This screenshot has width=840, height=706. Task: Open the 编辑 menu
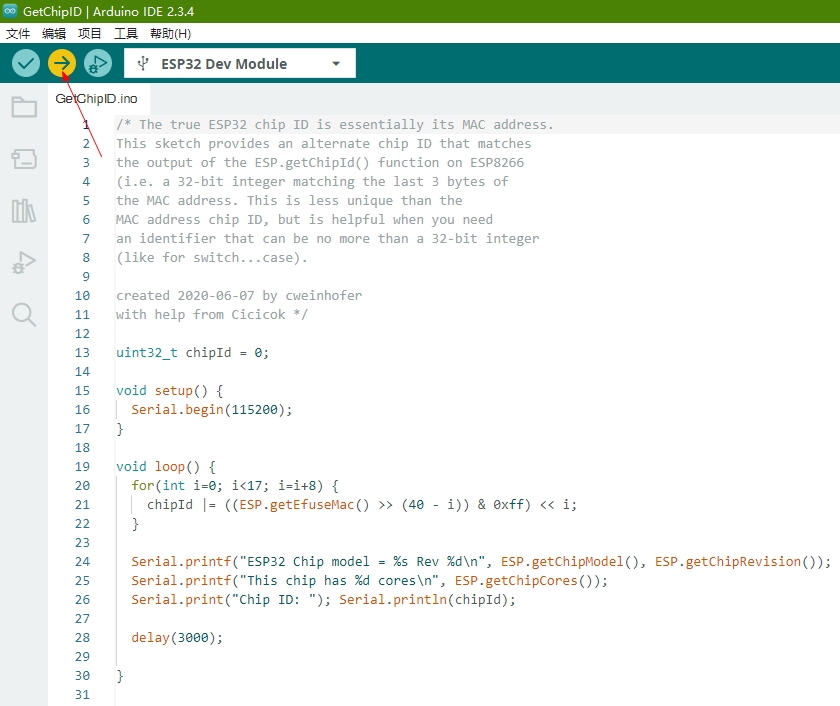pos(54,34)
